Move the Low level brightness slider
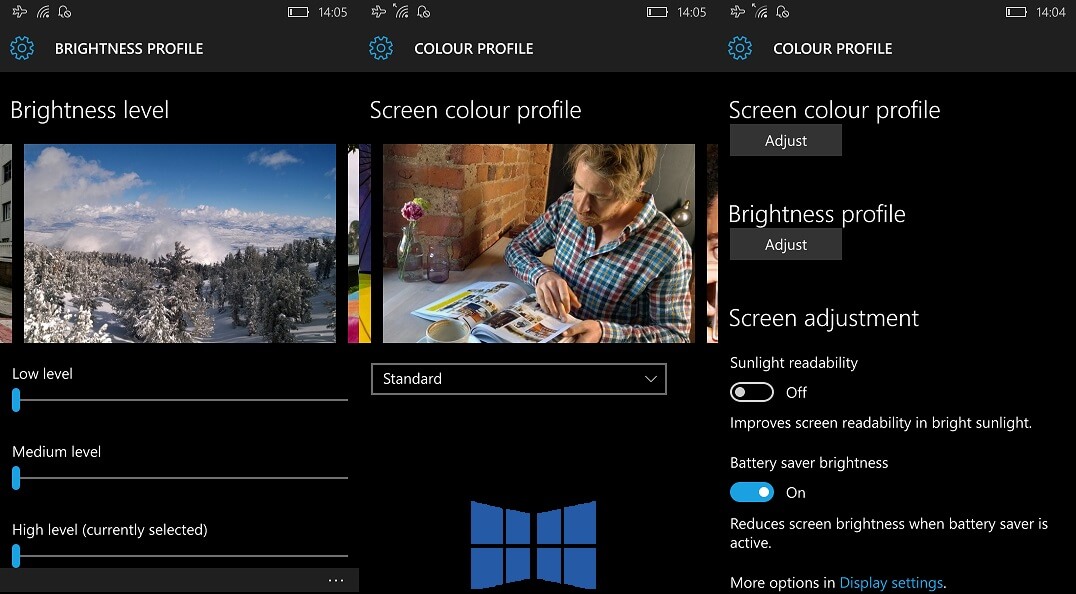 coord(16,400)
